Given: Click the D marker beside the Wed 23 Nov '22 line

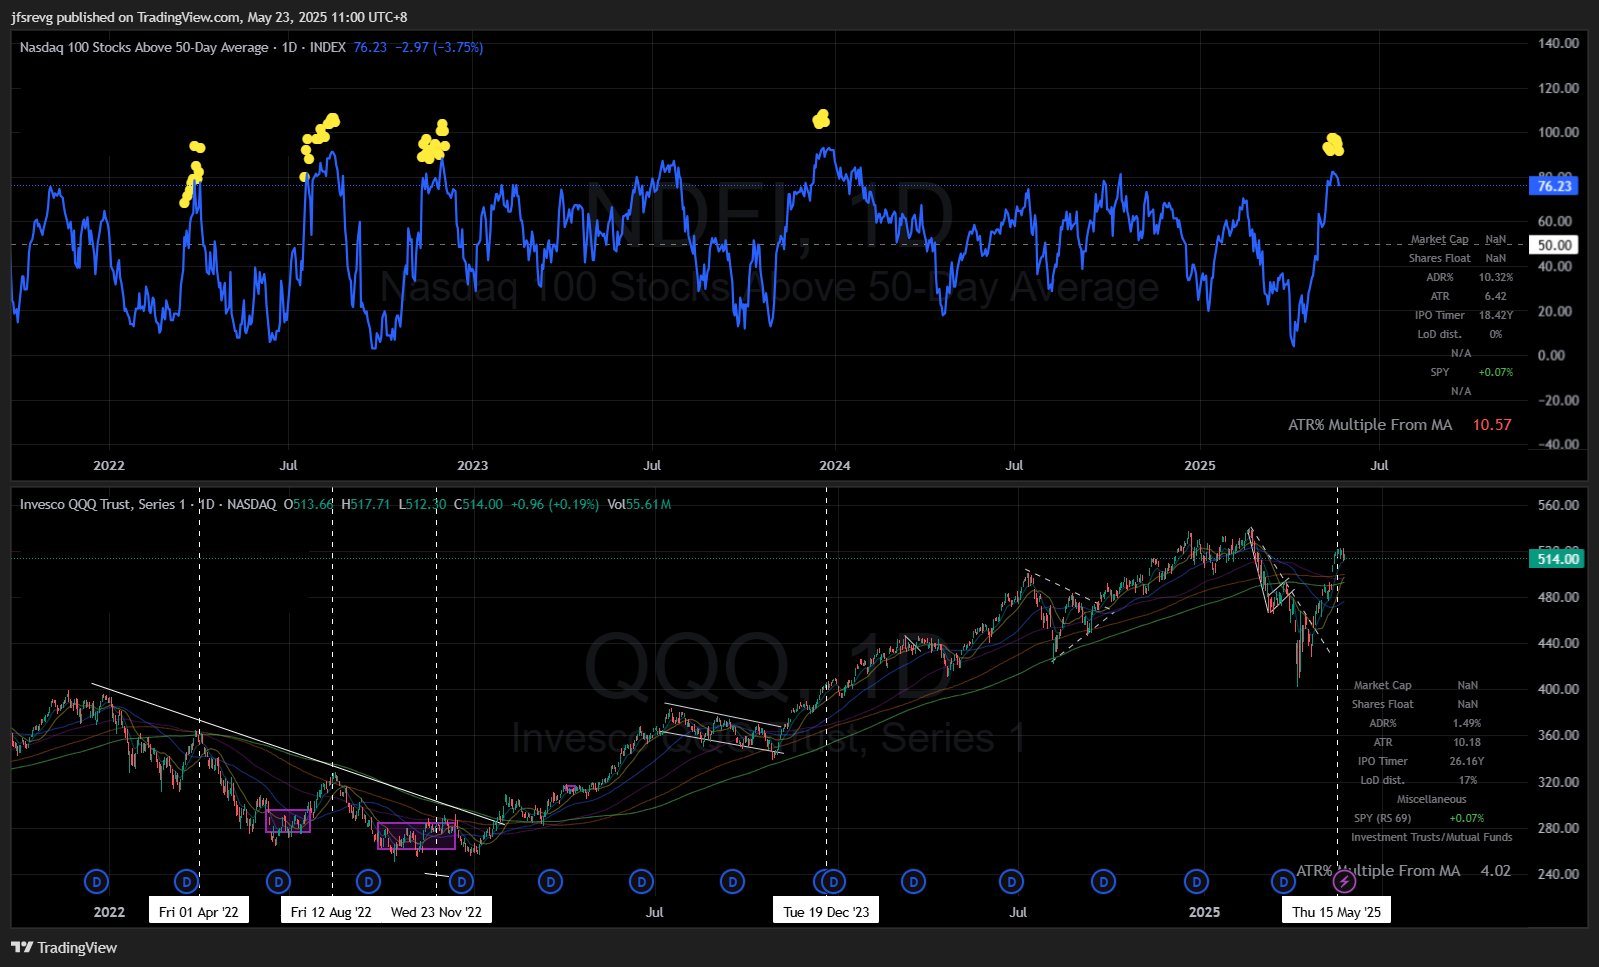Looking at the screenshot, I should 461,881.
